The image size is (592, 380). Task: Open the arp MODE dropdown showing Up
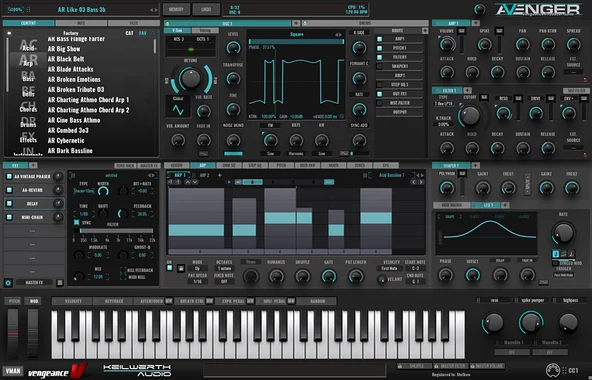tap(197, 268)
